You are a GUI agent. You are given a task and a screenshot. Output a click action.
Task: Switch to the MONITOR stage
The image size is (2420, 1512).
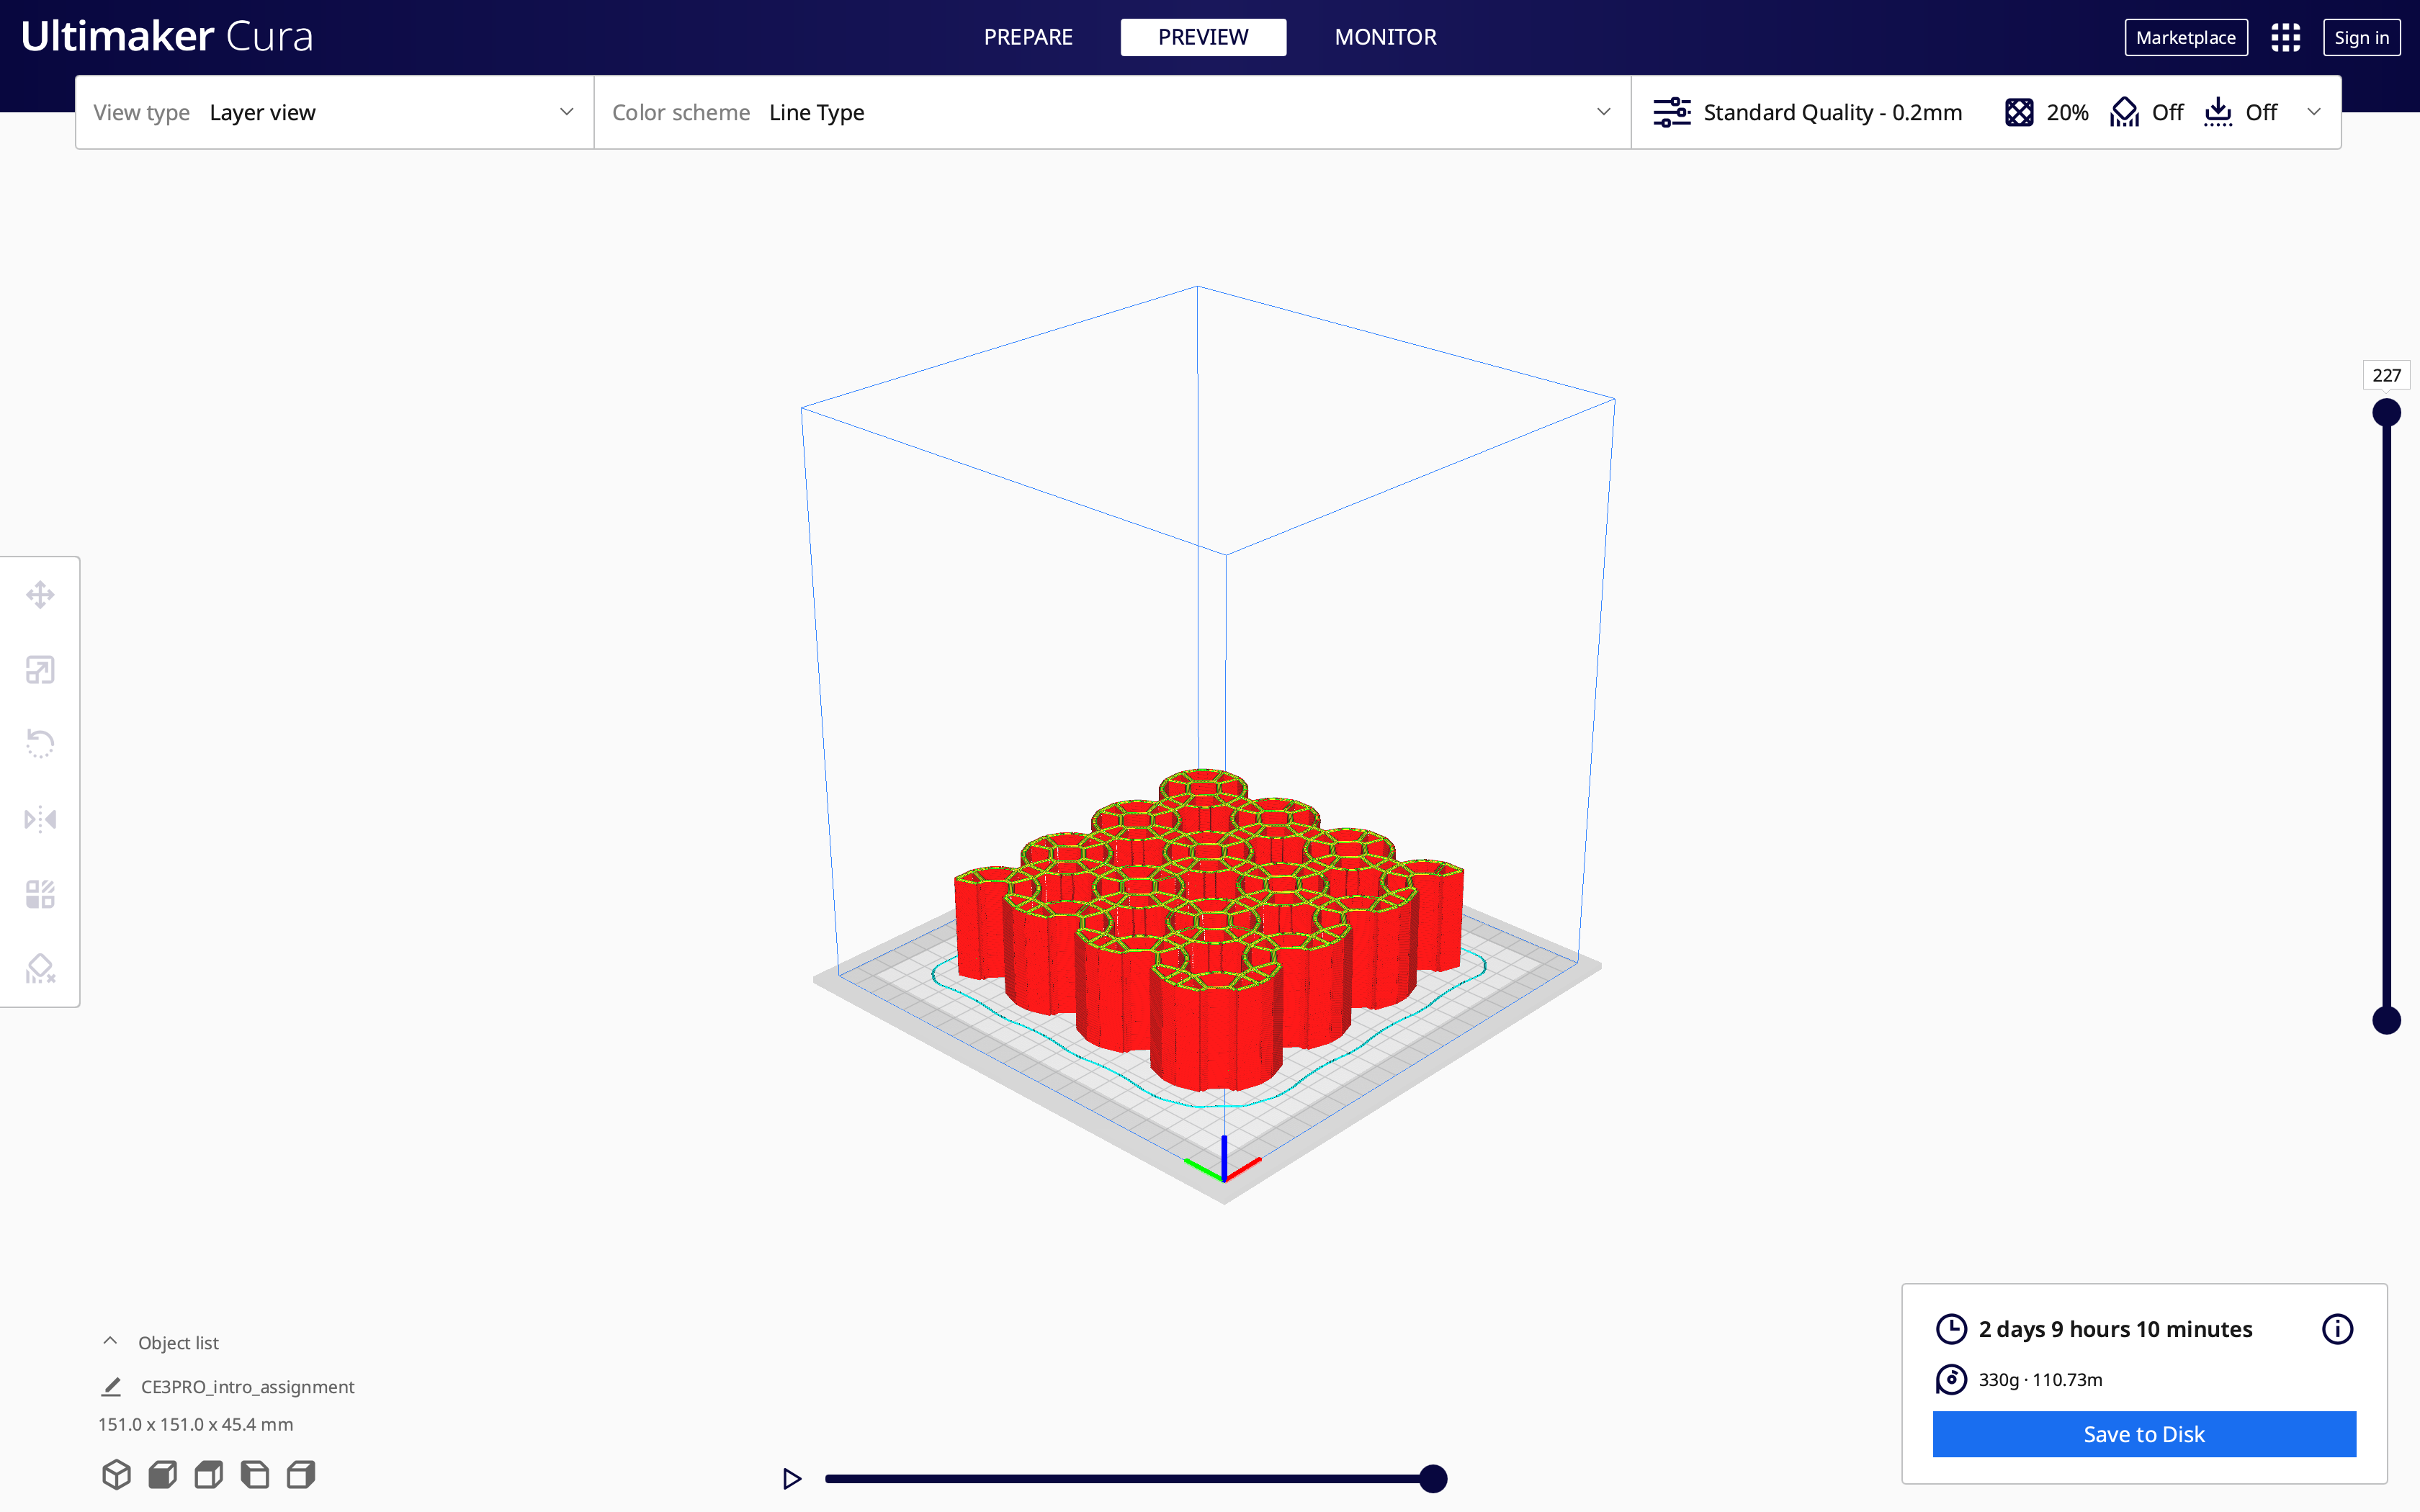(1385, 37)
